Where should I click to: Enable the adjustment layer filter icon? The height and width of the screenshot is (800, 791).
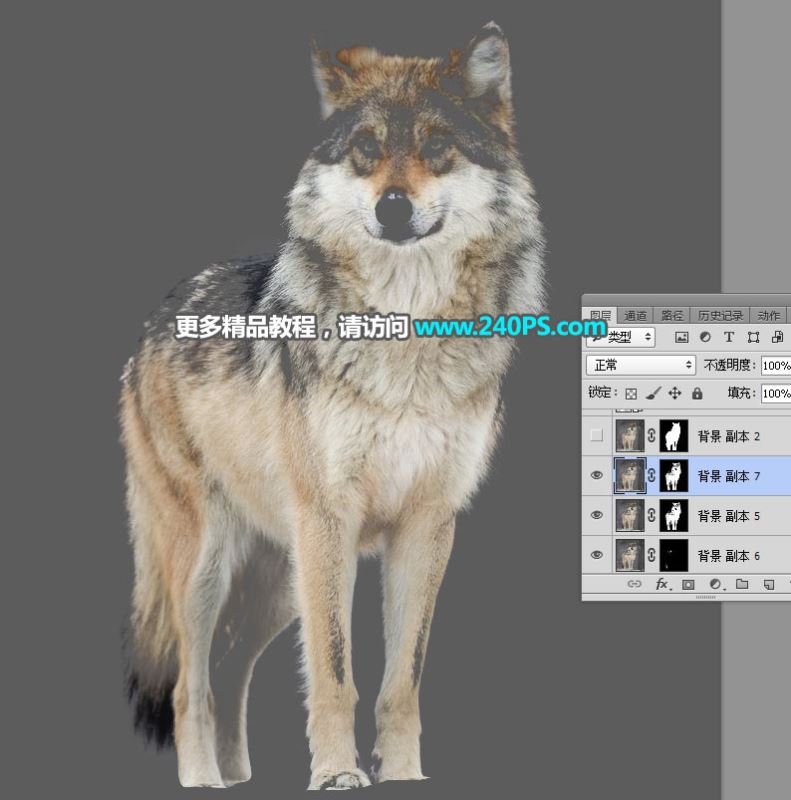pos(705,337)
